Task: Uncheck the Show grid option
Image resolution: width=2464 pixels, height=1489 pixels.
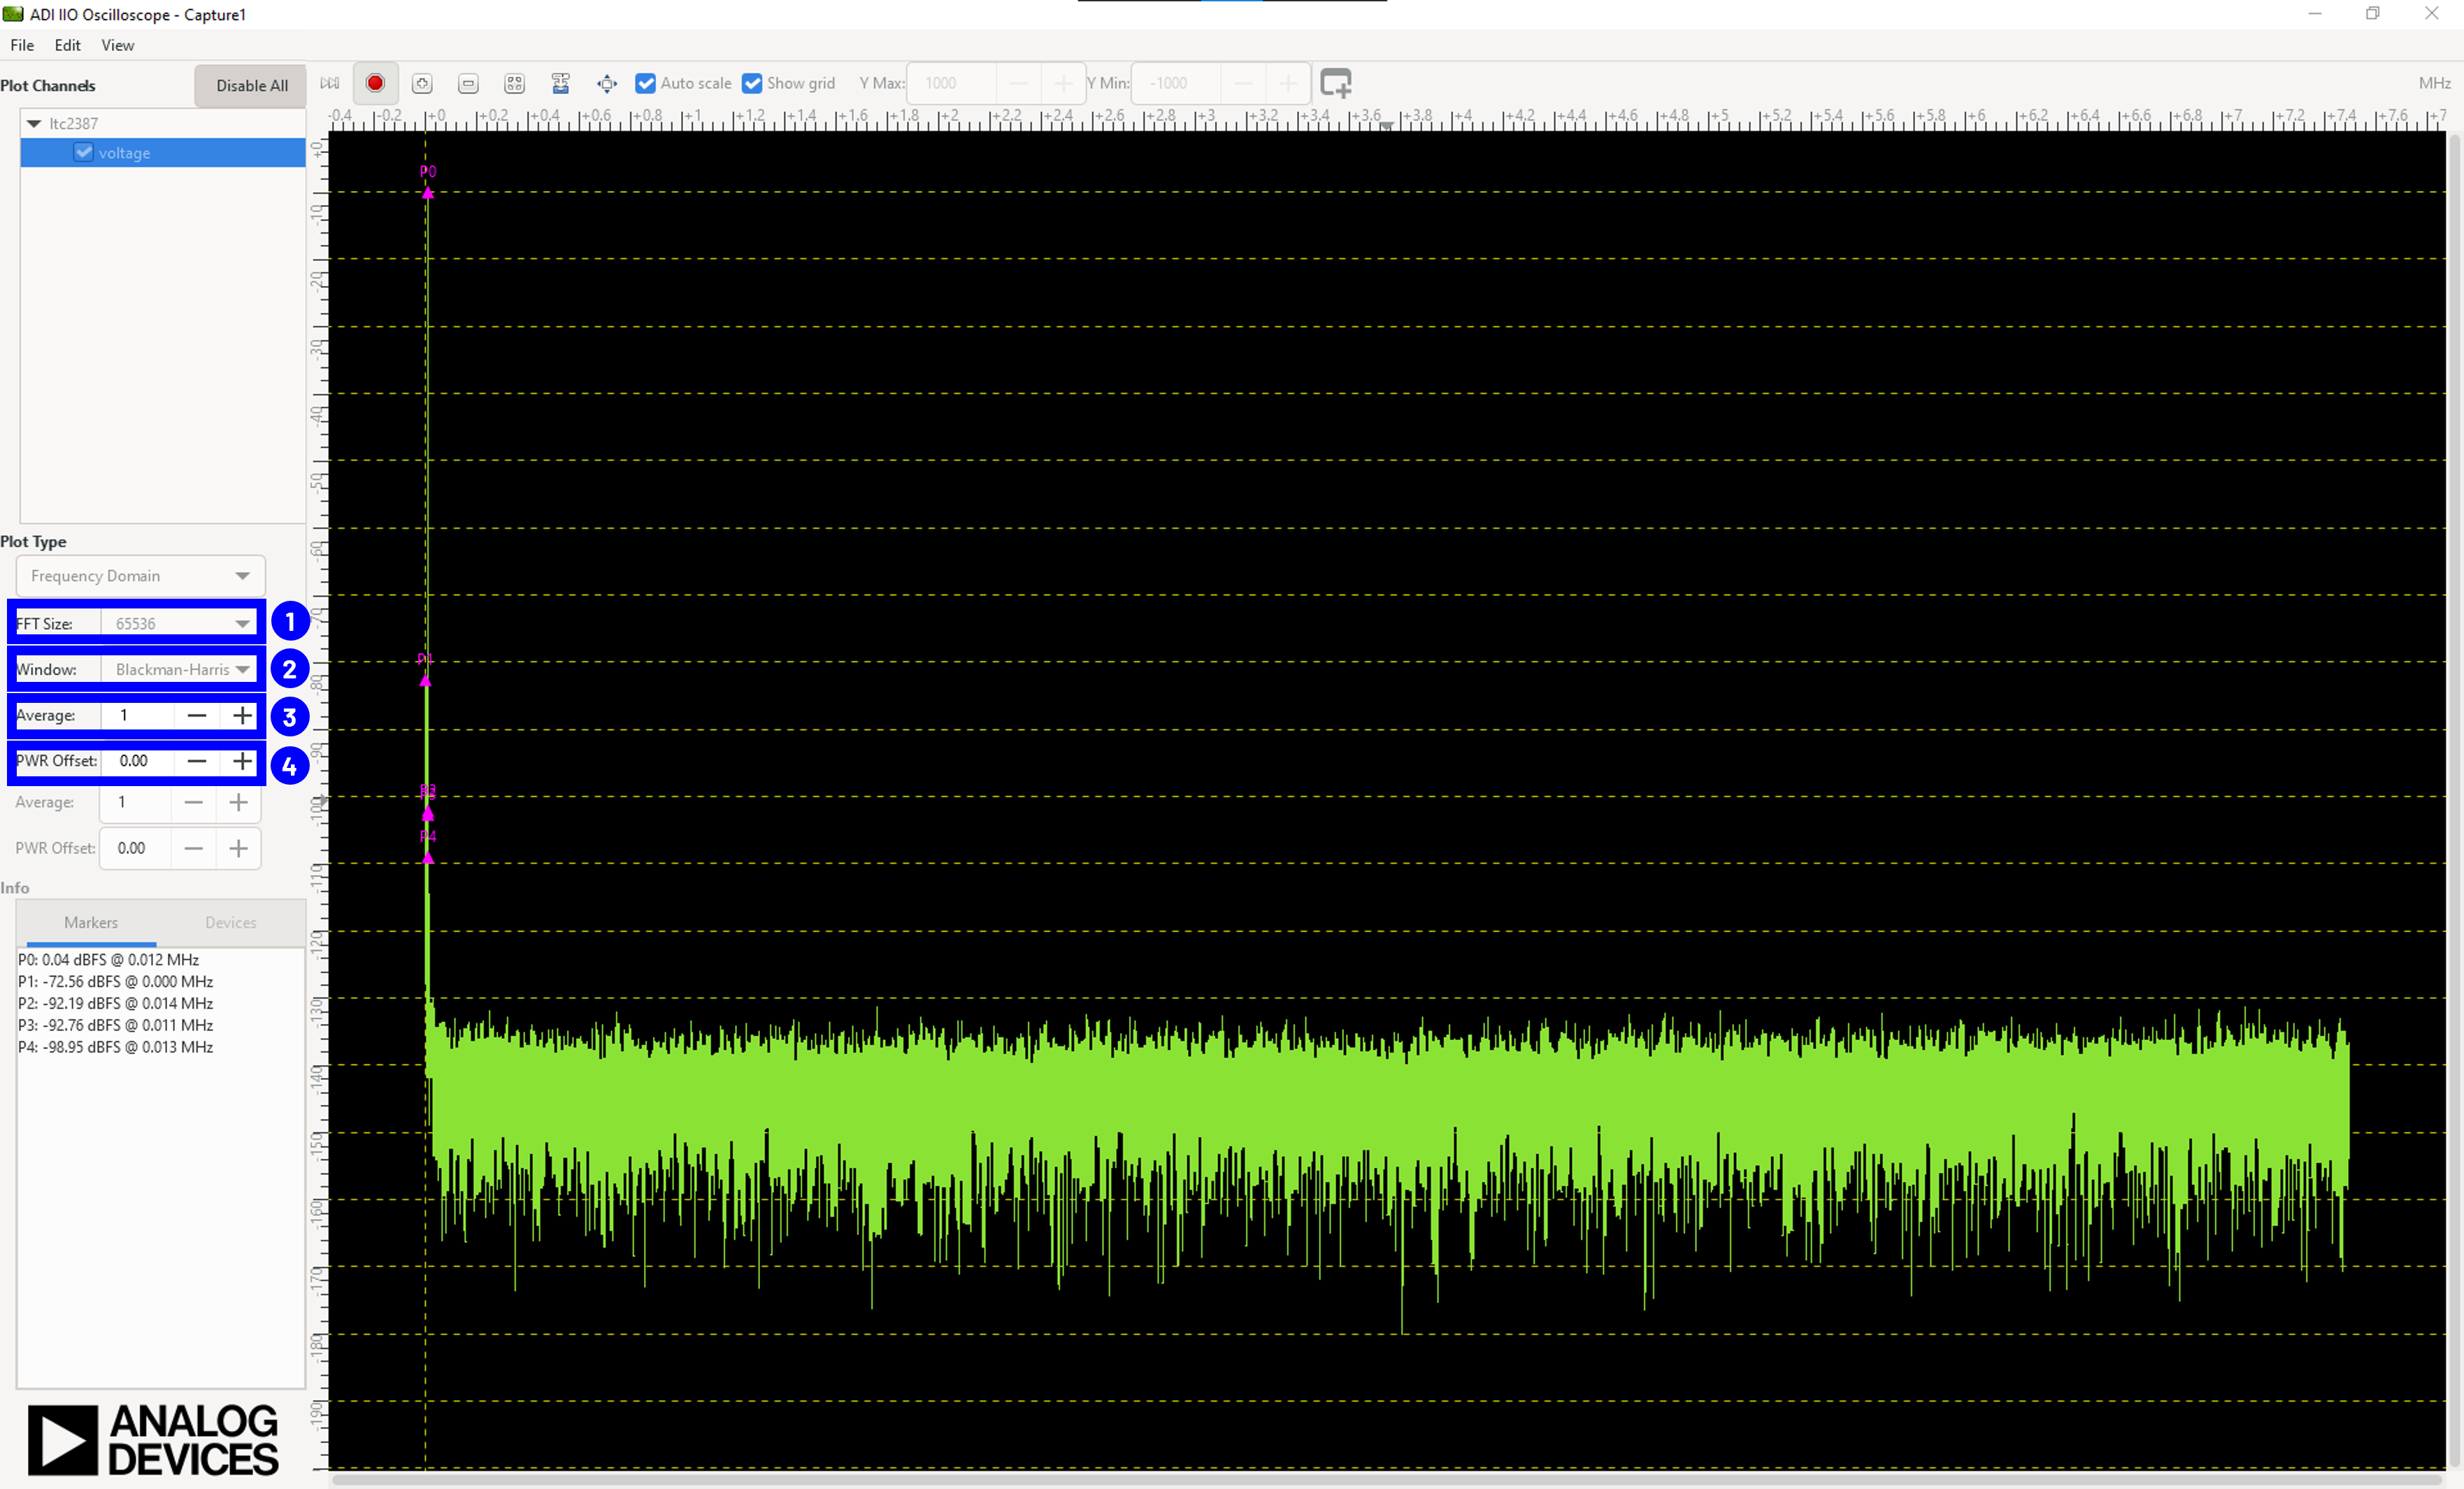Action: click(x=752, y=83)
